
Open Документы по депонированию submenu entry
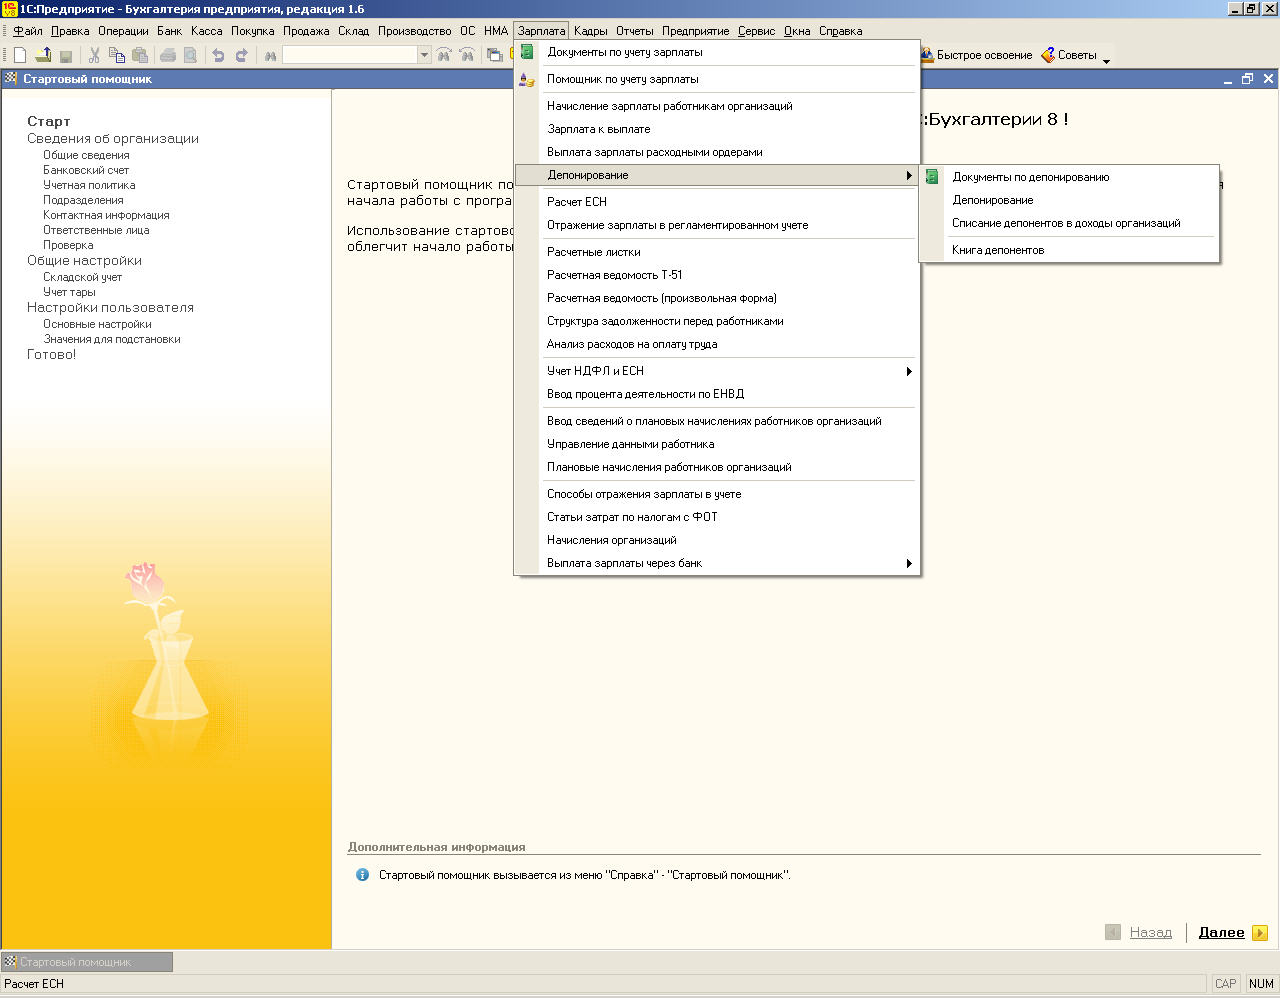coord(1030,177)
